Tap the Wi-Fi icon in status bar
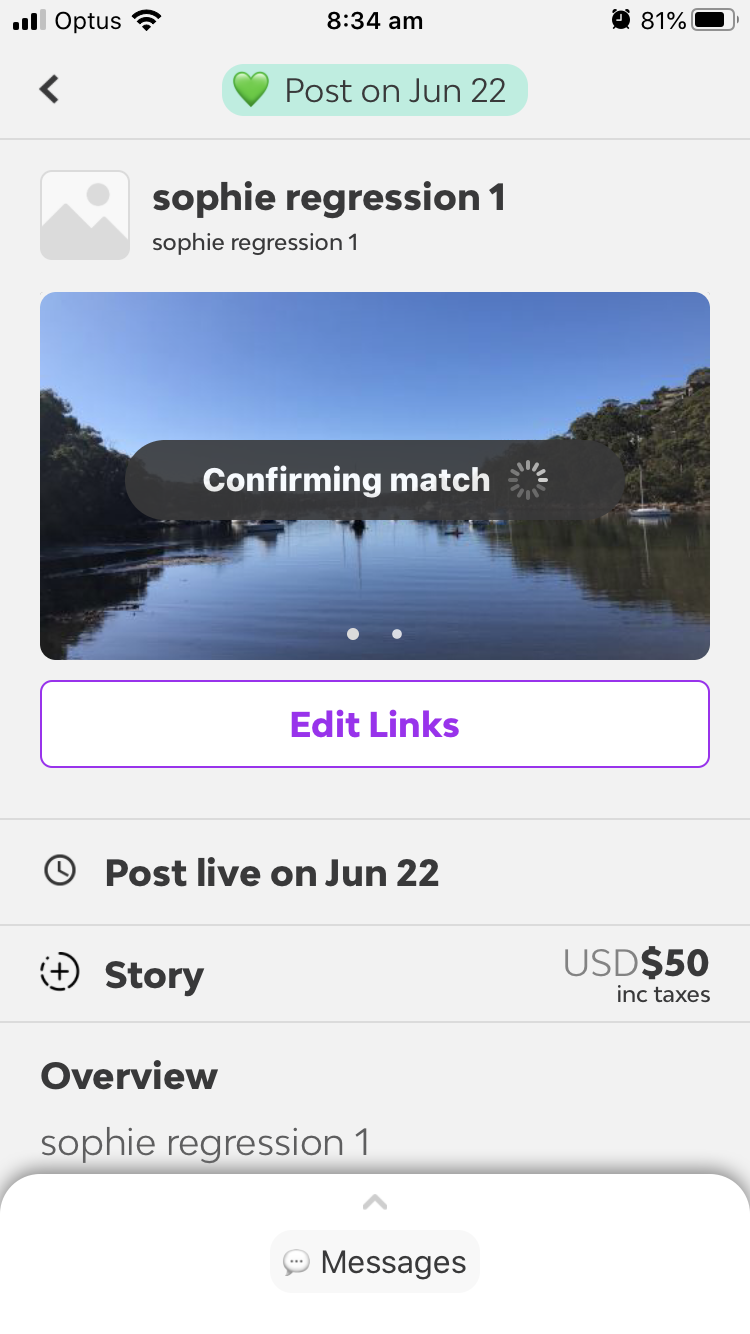This screenshot has width=750, height=1334. pos(147,20)
